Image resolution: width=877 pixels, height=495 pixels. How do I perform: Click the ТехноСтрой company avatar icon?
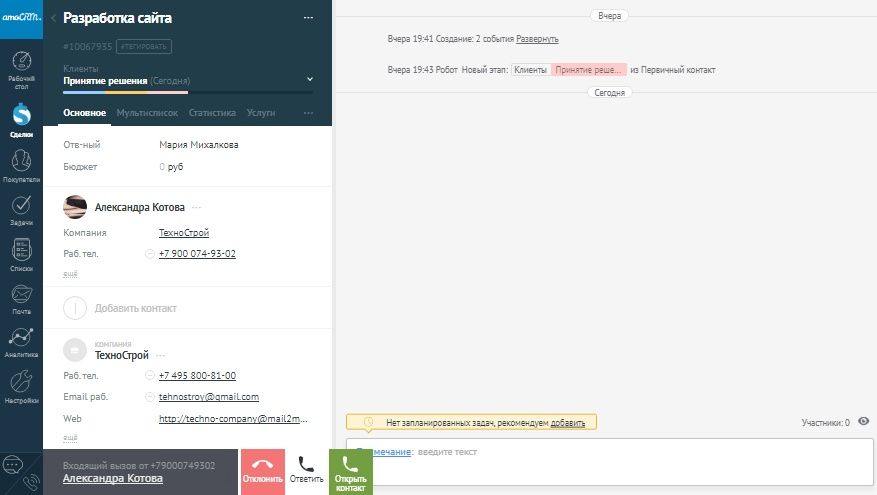click(x=75, y=350)
